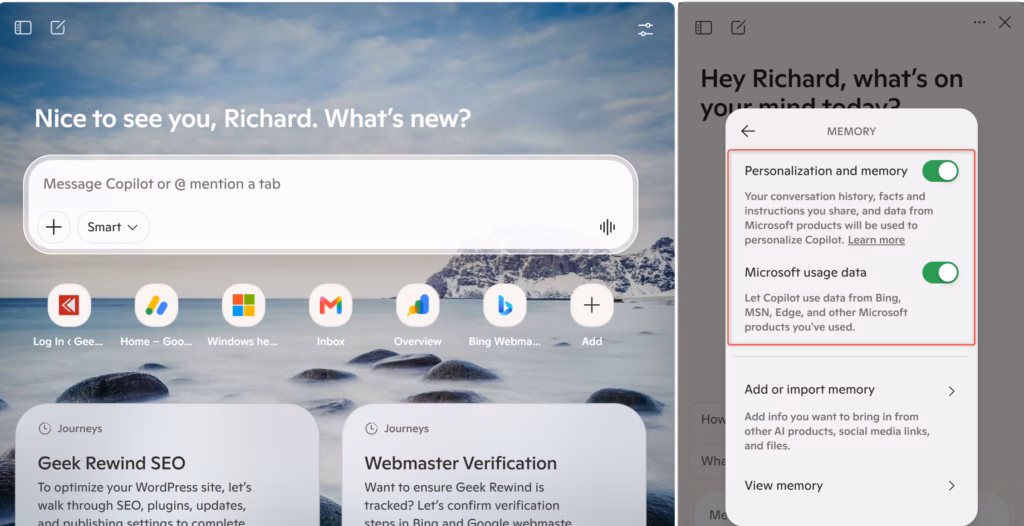Open the Webmaster Verification journey card
Image resolution: width=1024 pixels, height=526 pixels.
tap(494, 465)
